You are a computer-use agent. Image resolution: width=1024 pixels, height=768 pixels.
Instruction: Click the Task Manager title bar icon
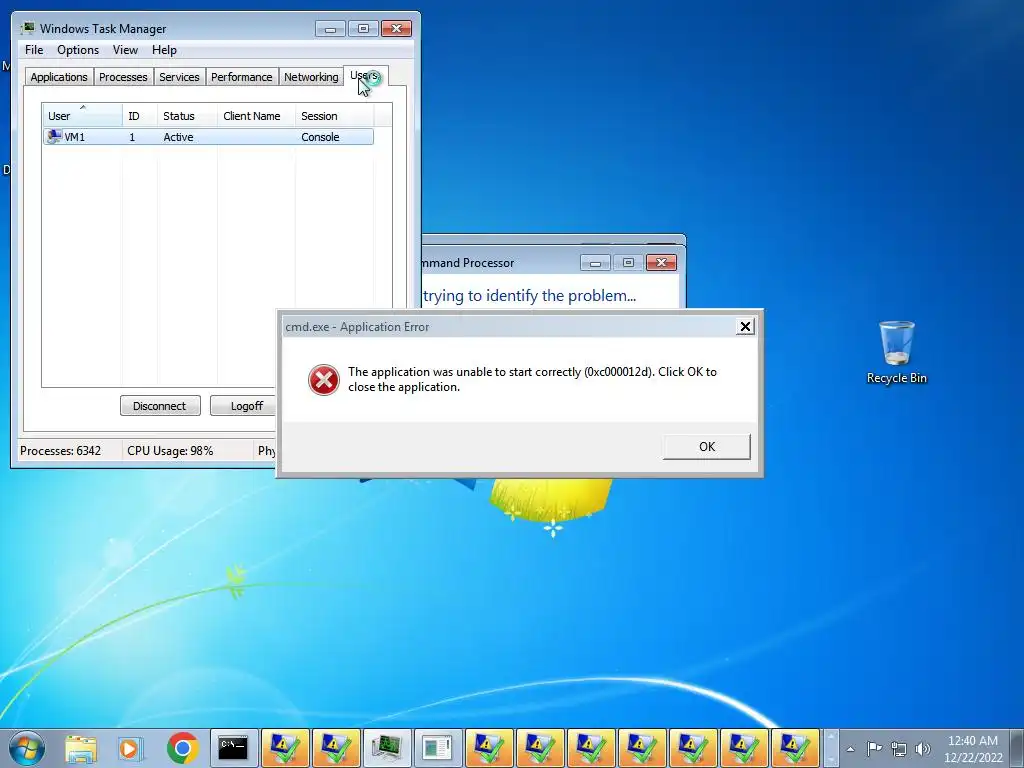coord(27,28)
